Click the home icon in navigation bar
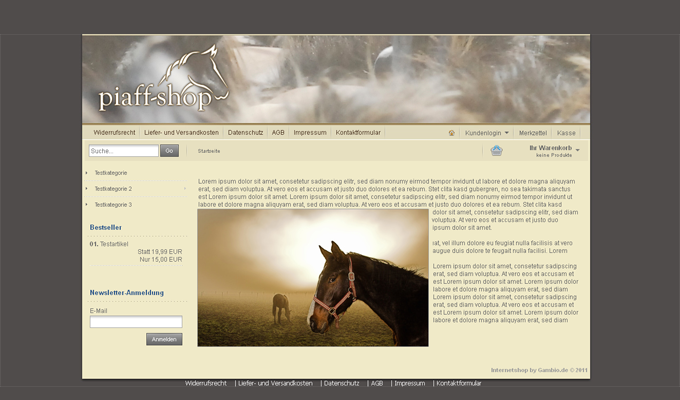 [x=452, y=132]
